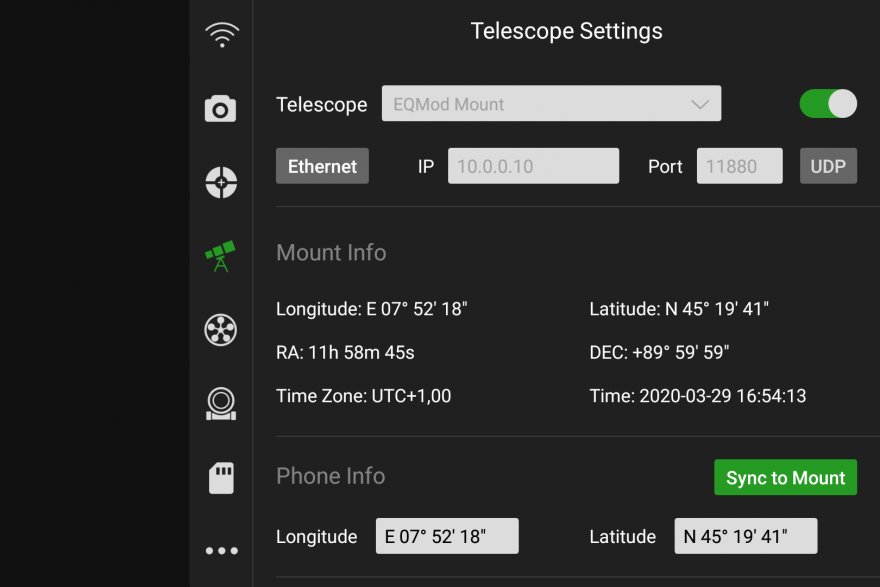Viewport: 880px width, 587px height.
Task: Click the Phone Info Latitude field
Action: point(745,536)
